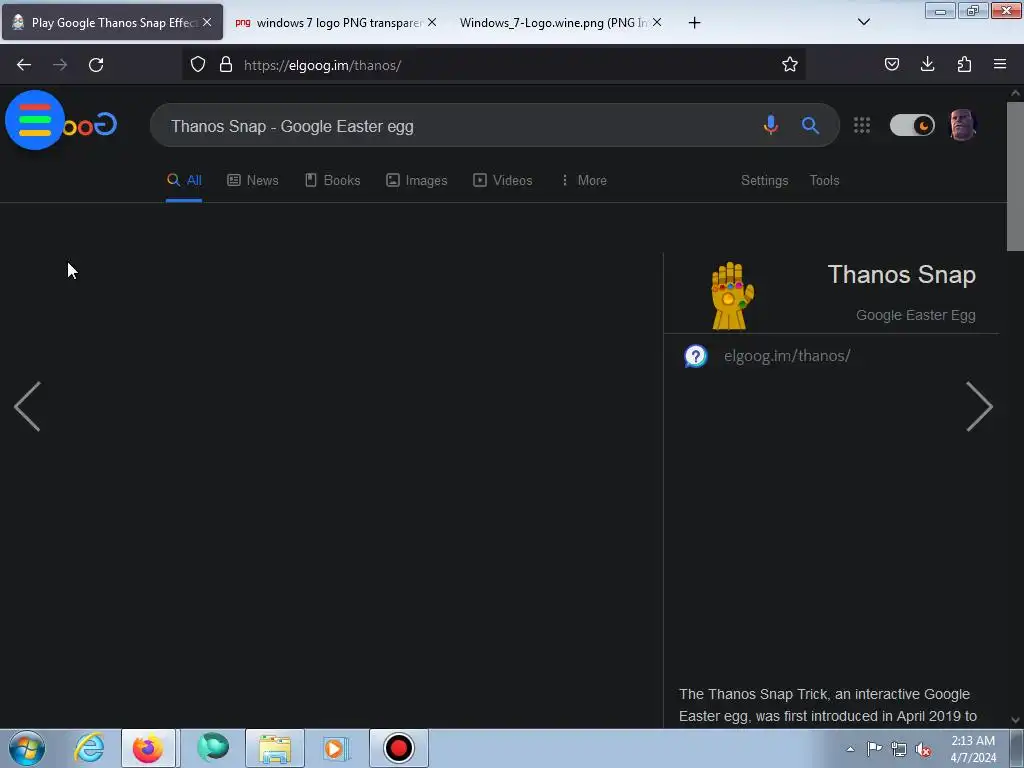Toggle the dark mode switch
This screenshot has width=1024, height=768.
912,125
